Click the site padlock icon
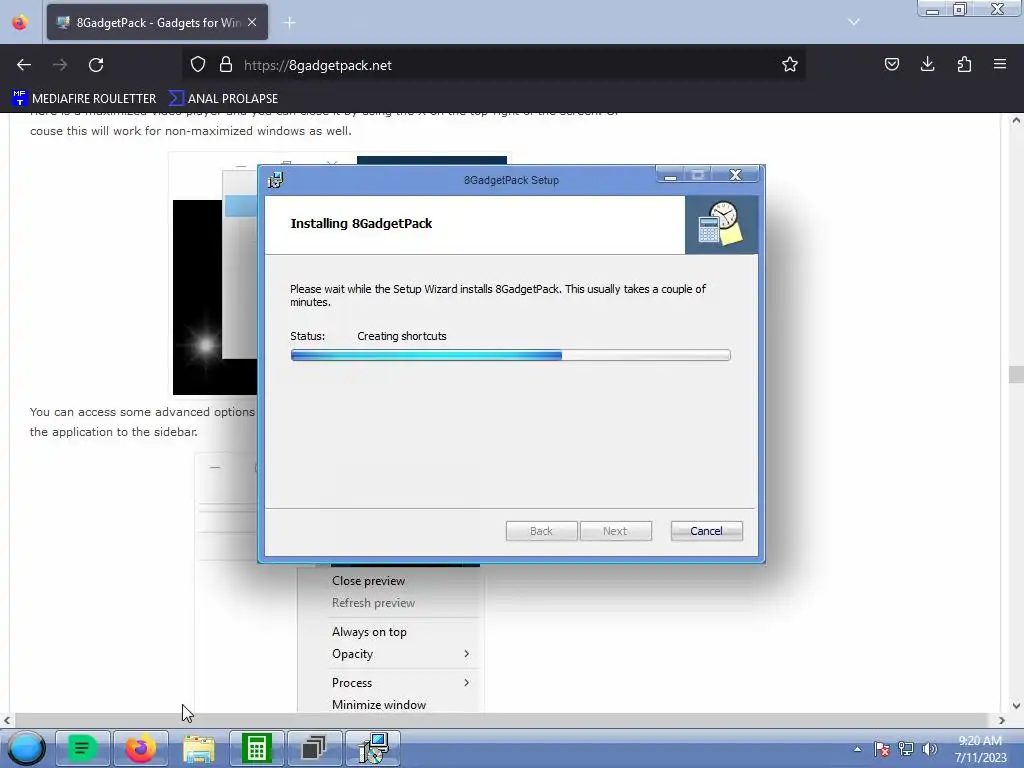This screenshot has height=768, width=1024. (226, 65)
